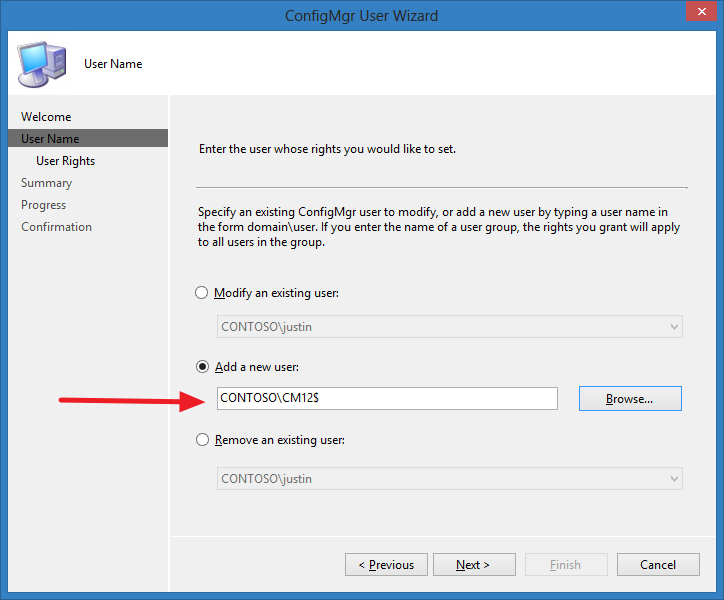The image size is (724, 600).
Task: Select the Progress step in sidebar
Action: pyautogui.click(x=43, y=205)
